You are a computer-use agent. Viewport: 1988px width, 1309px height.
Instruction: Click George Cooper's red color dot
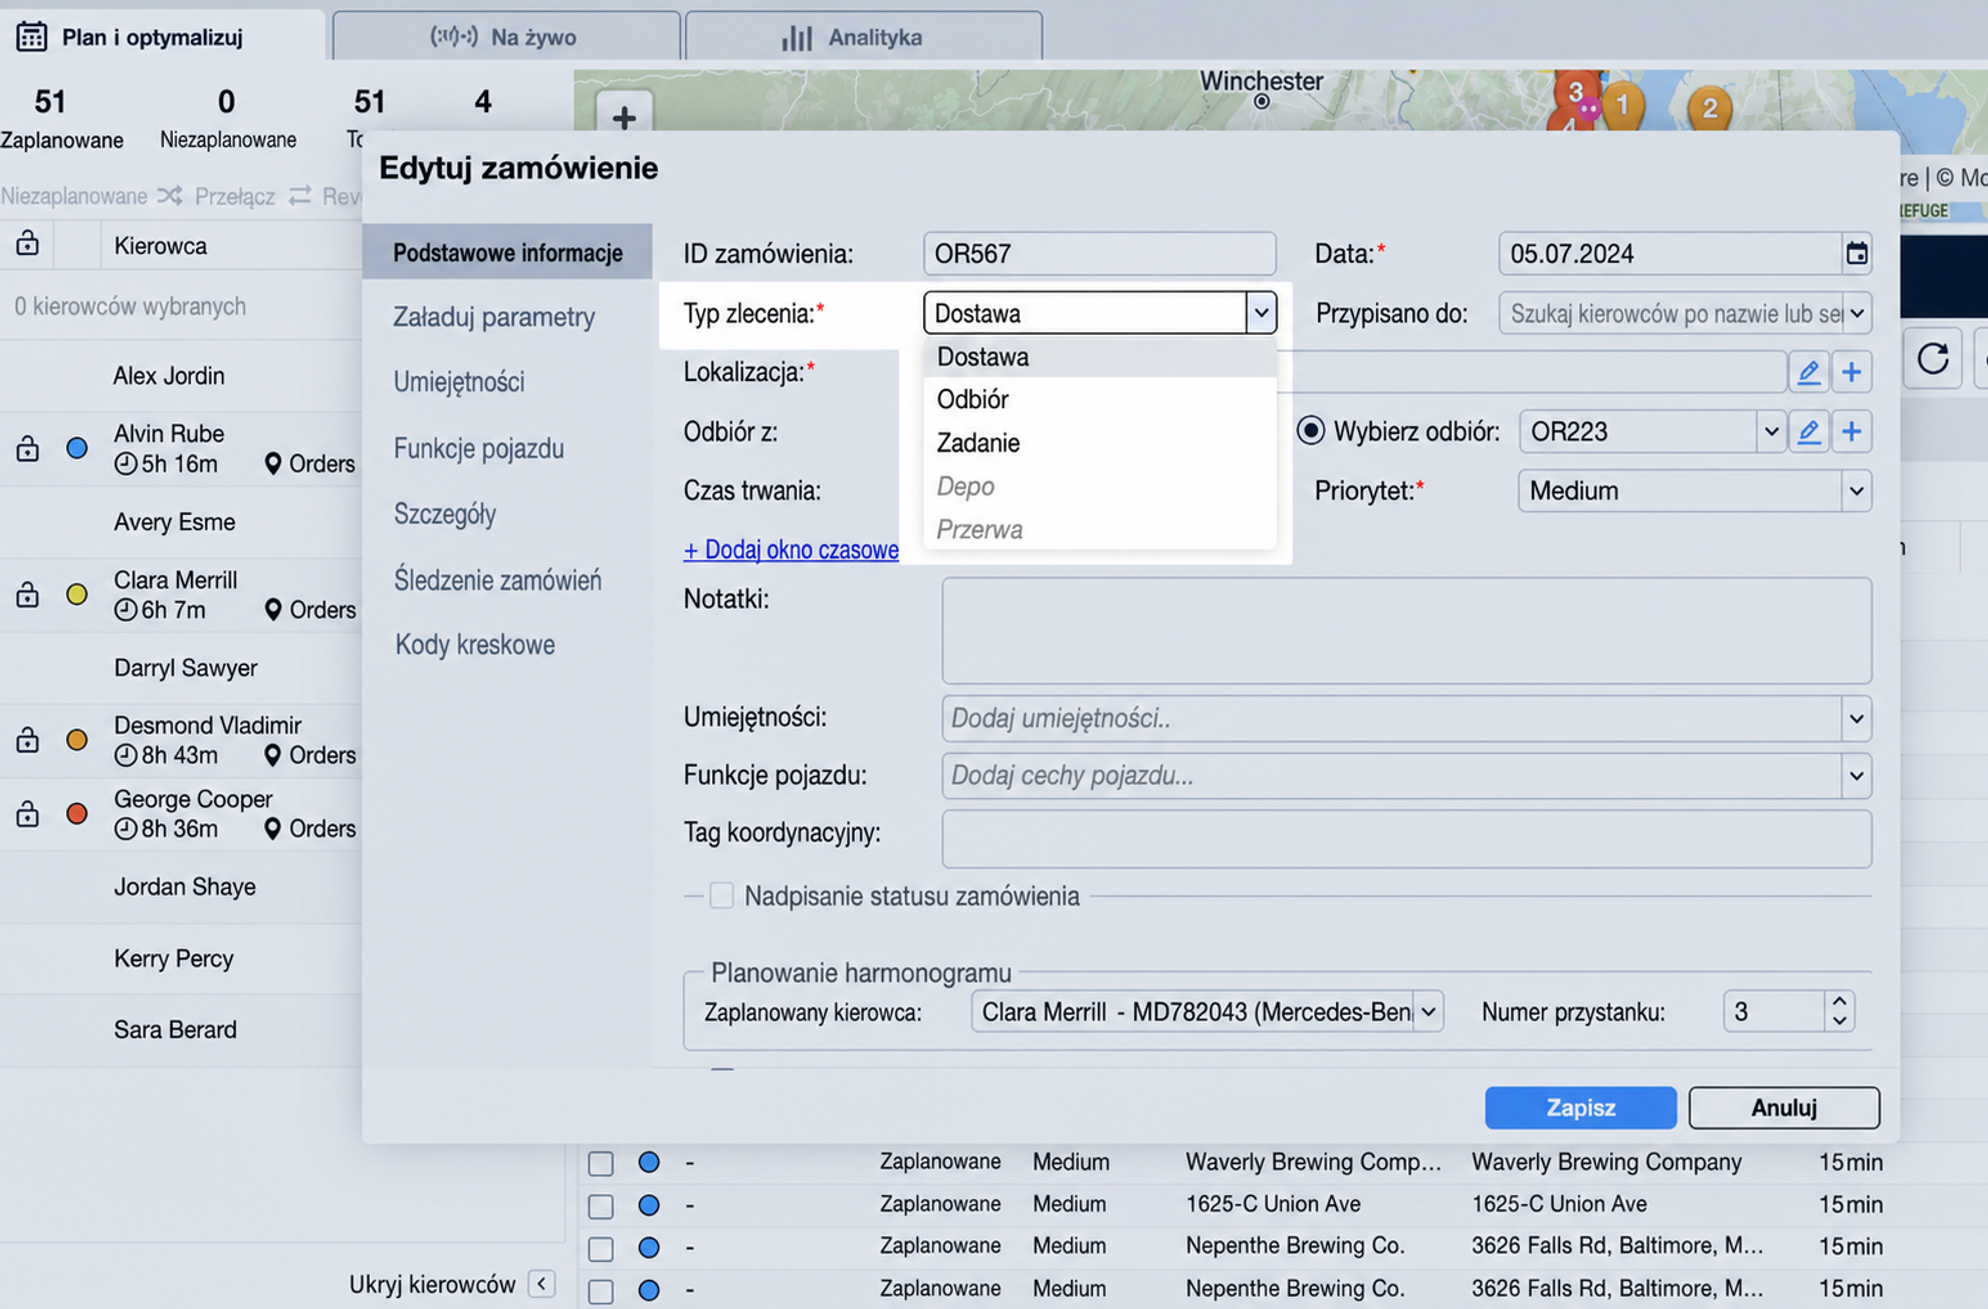click(x=77, y=813)
